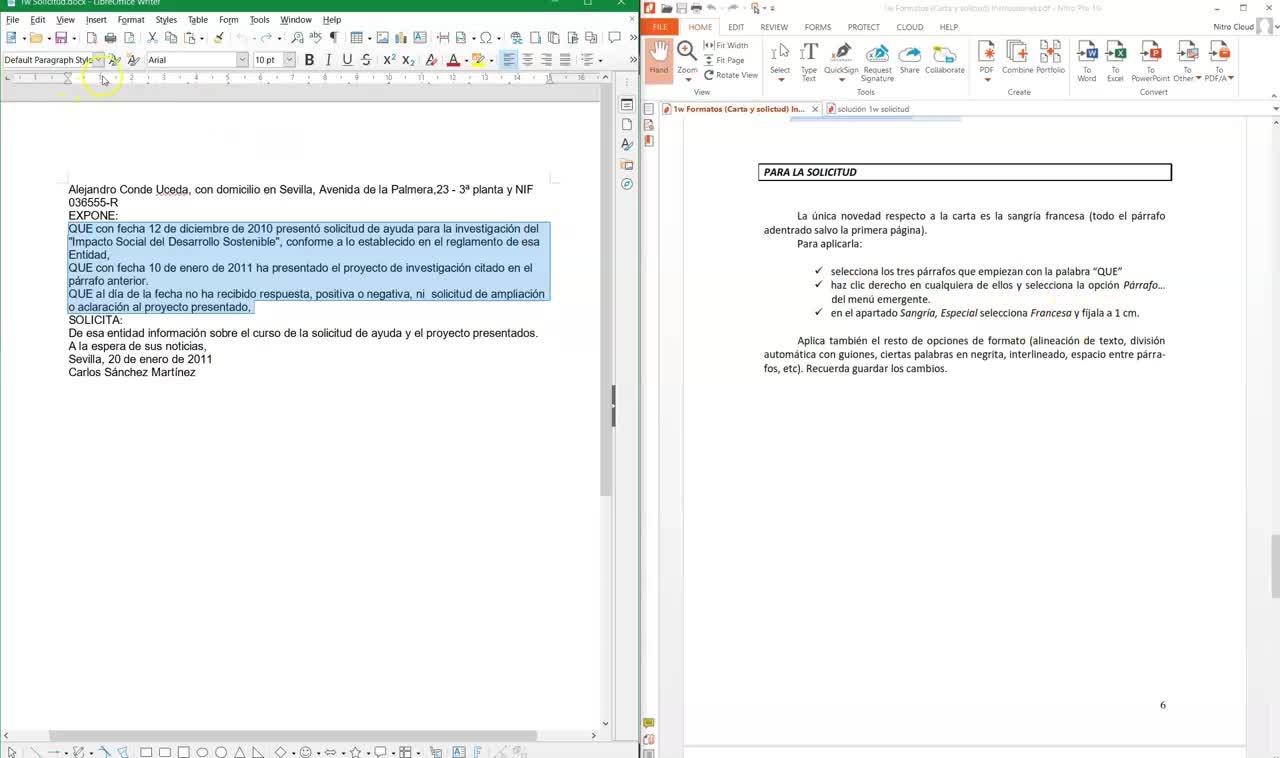Image resolution: width=1280 pixels, height=758 pixels.
Task: Select the Hand tool in Nitro
Action: coord(658,58)
